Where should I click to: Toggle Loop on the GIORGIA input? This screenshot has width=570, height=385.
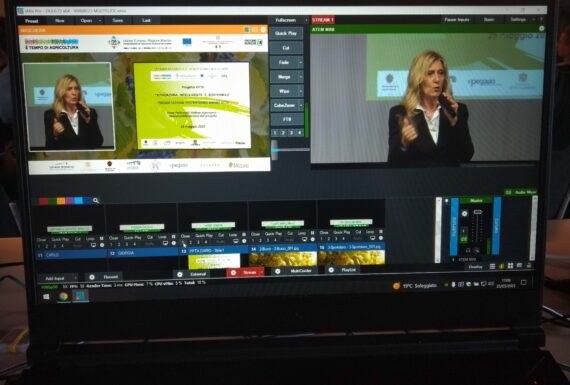click(162, 237)
